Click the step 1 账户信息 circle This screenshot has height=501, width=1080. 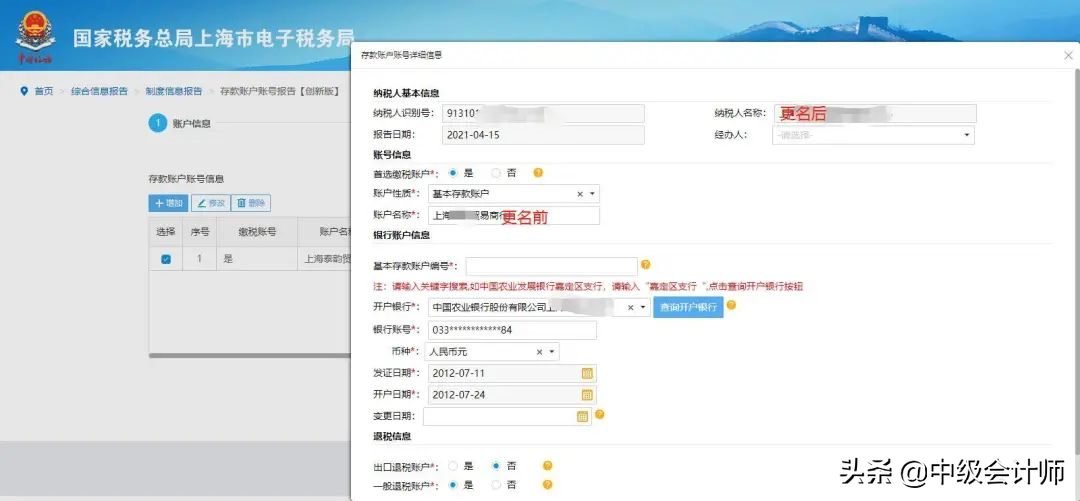point(158,123)
